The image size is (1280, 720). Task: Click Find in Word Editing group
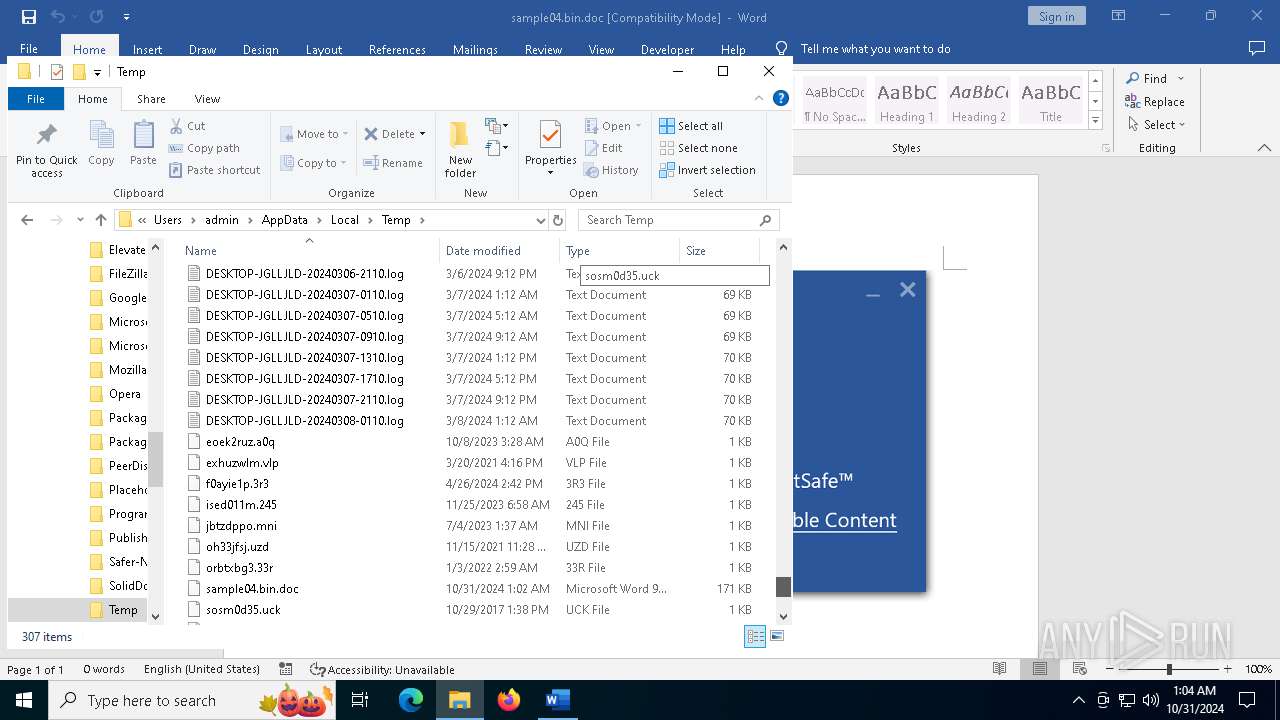1145,78
